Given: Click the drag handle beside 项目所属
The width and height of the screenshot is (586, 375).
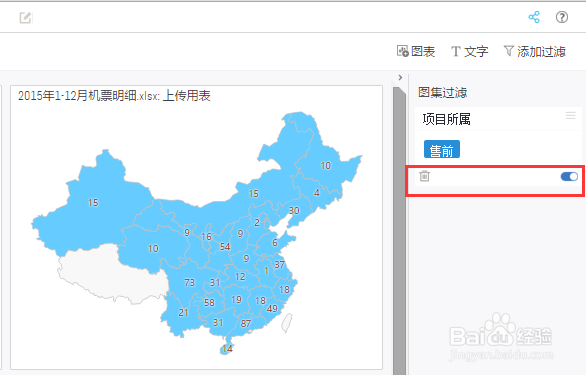Looking at the screenshot, I should (570, 116).
